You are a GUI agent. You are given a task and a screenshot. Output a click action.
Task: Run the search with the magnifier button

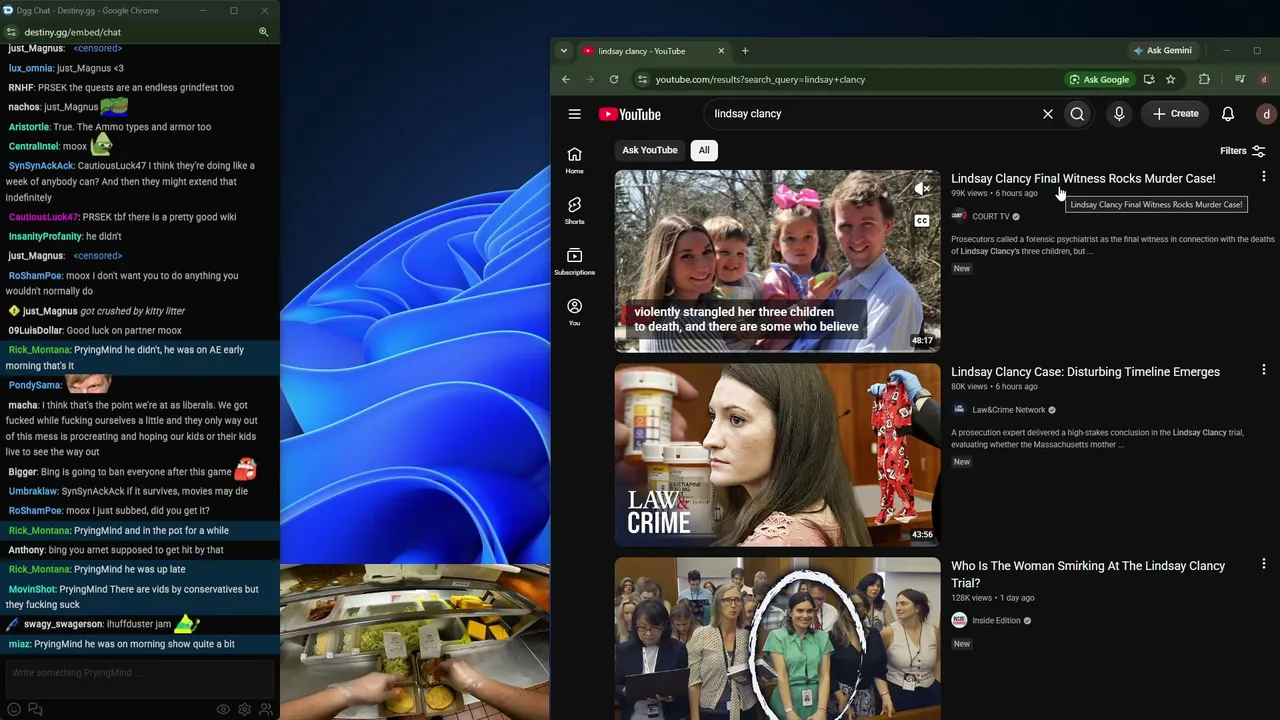pos(1077,114)
